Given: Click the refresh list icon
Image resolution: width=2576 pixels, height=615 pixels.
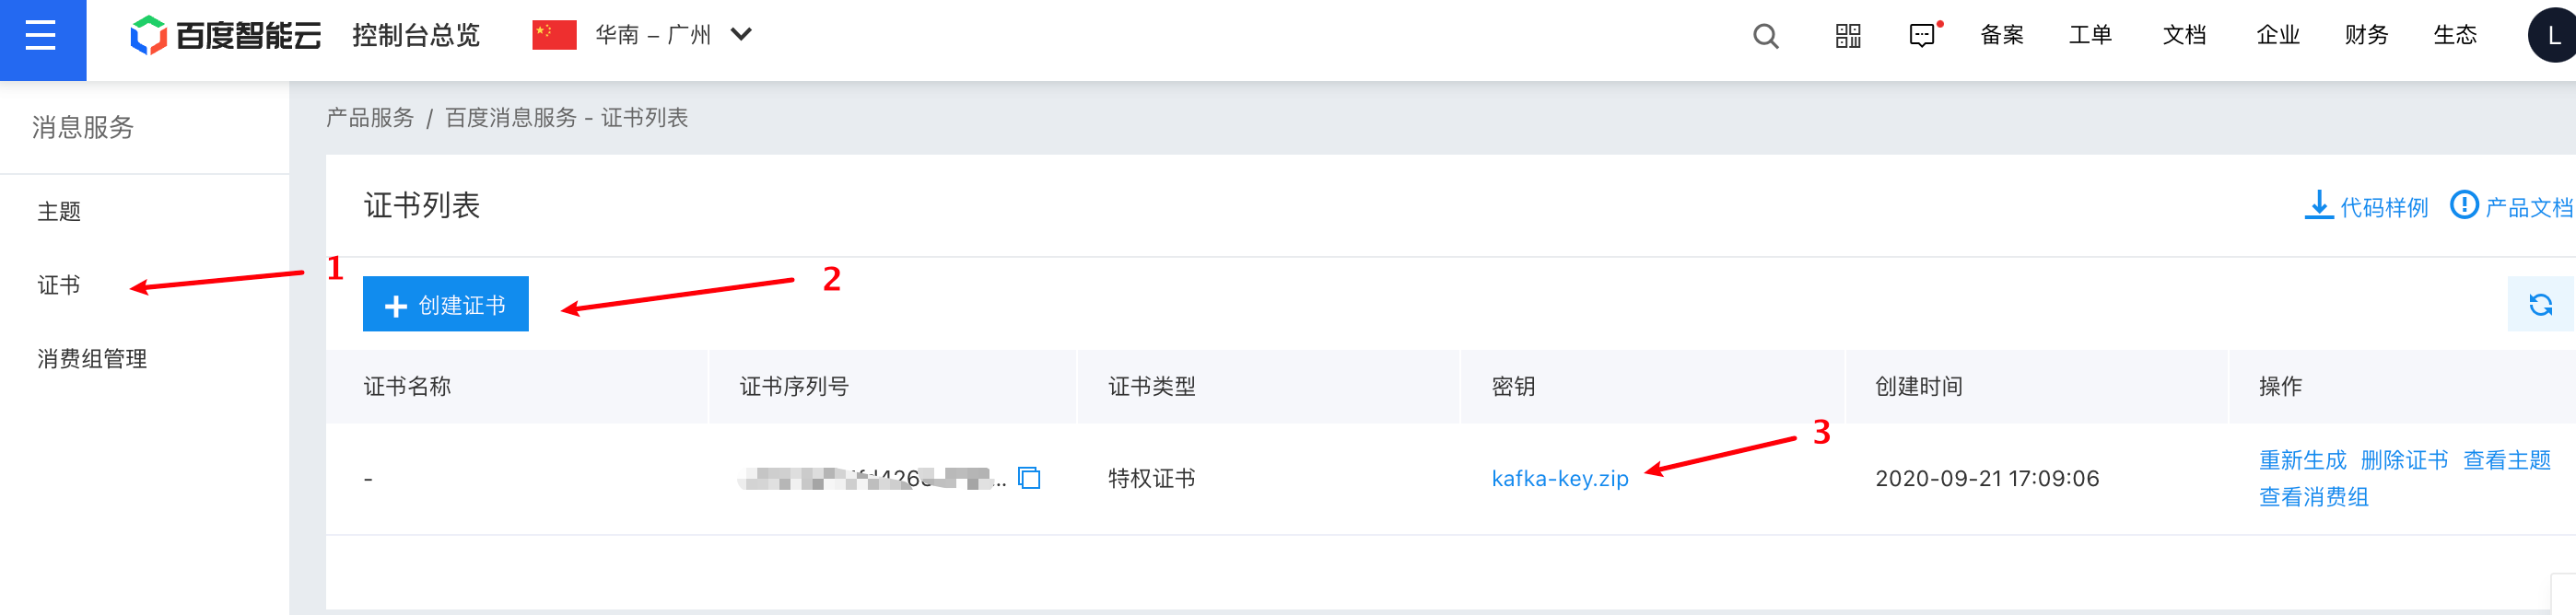Looking at the screenshot, I should [x=2540, y=304].
